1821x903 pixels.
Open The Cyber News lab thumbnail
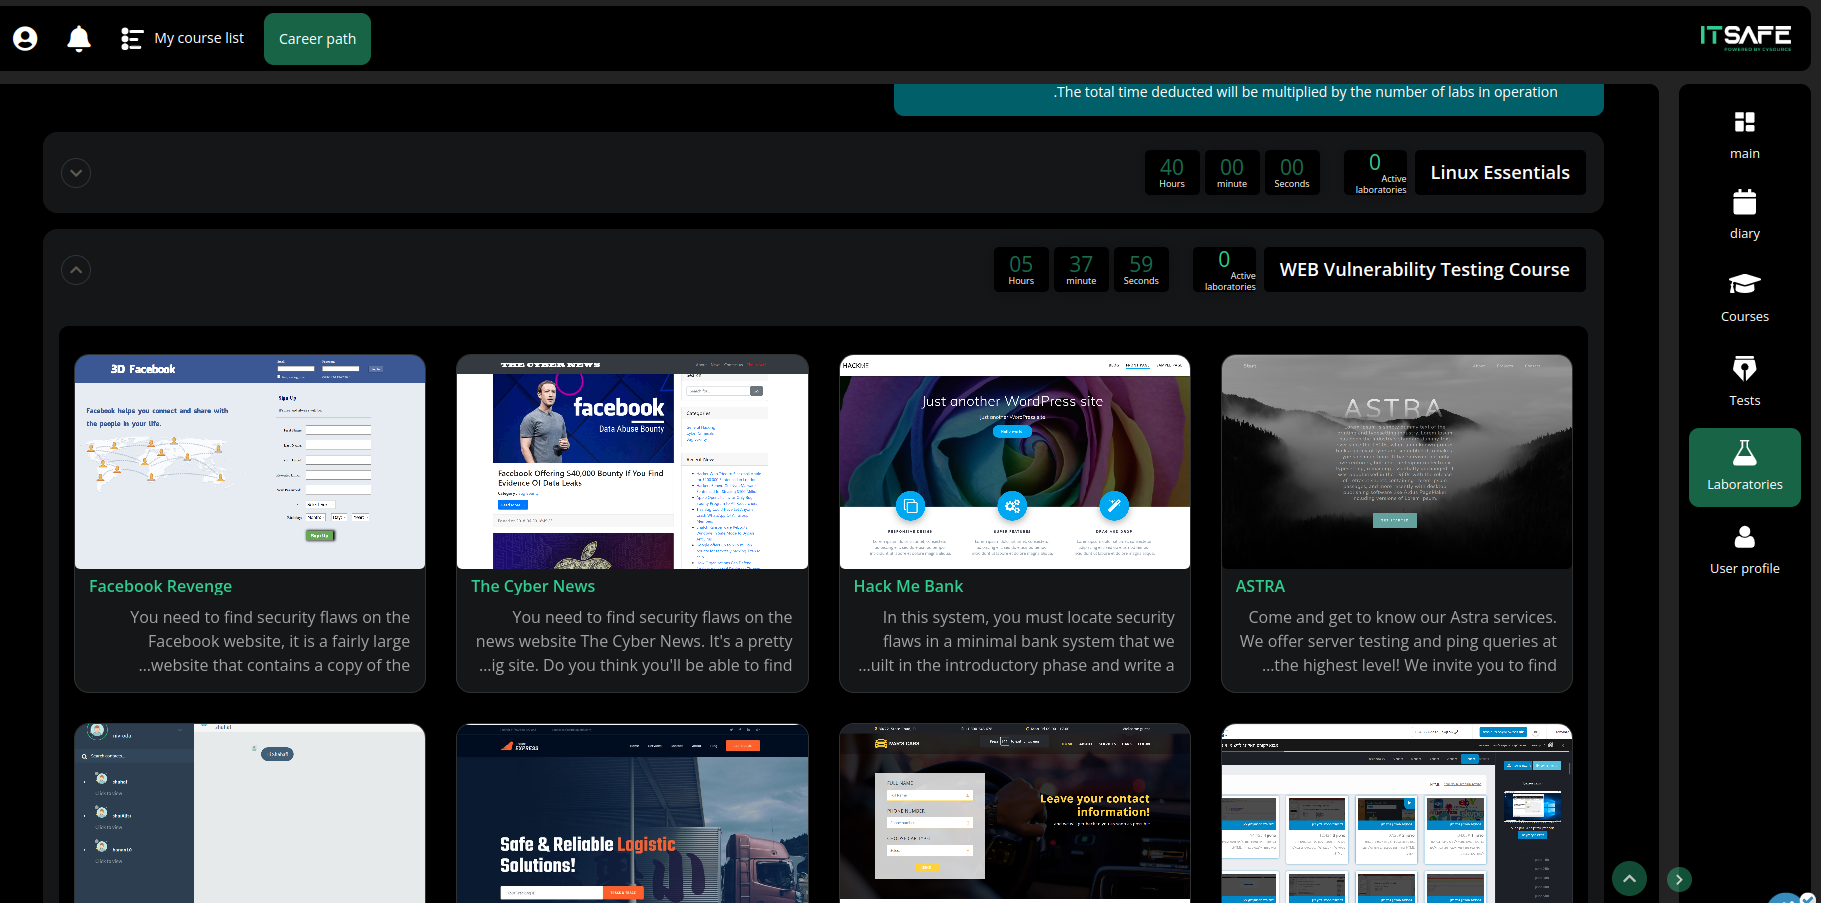632,462
